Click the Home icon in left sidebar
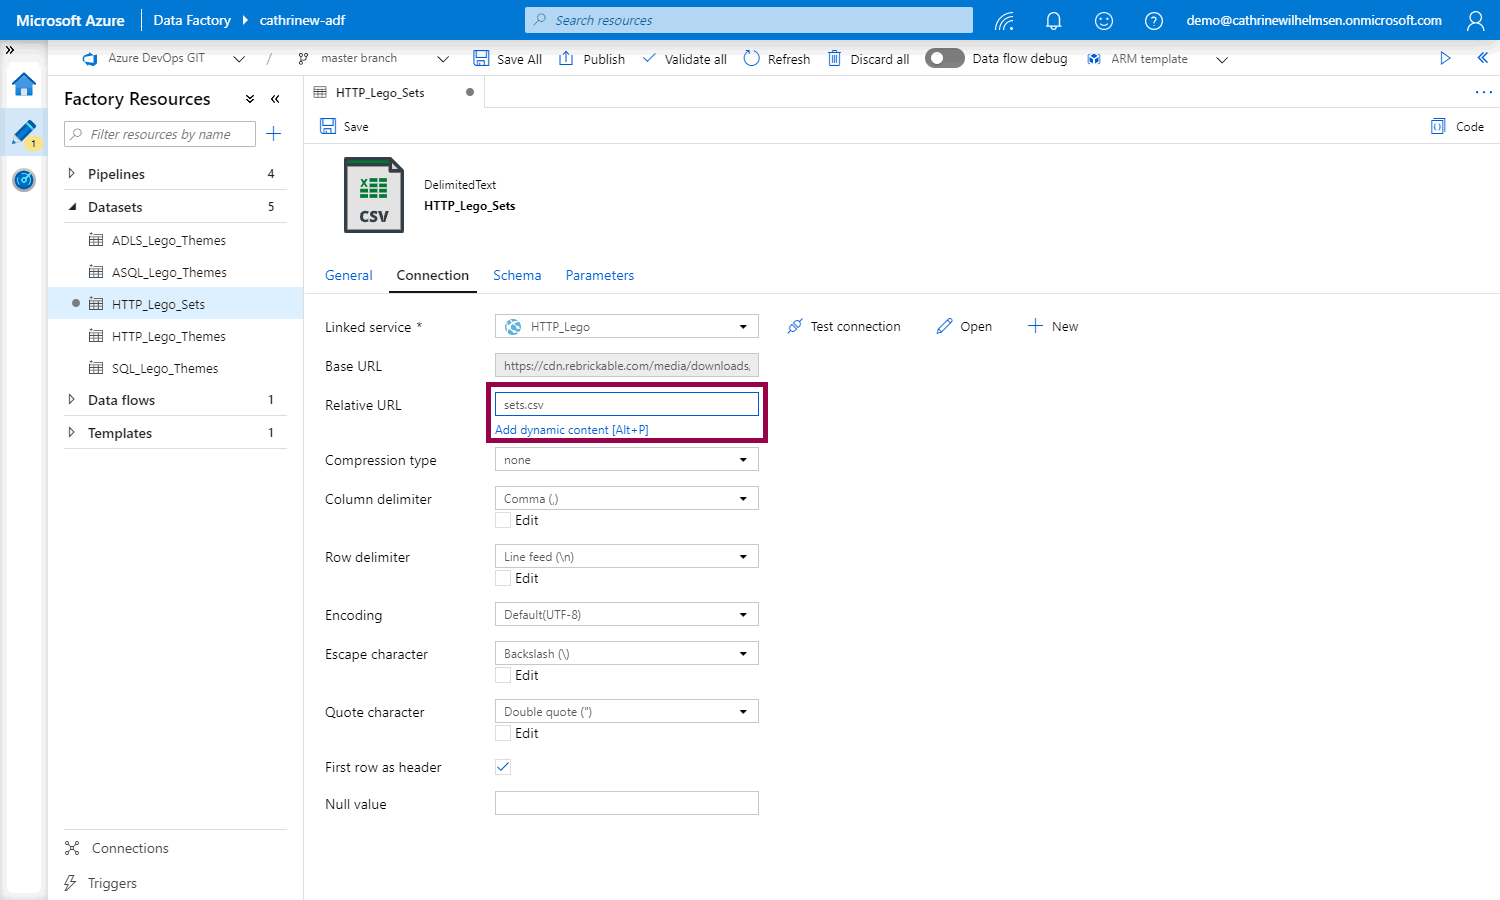The width and height of the screenshot is (1500, 900). (24, 85)
